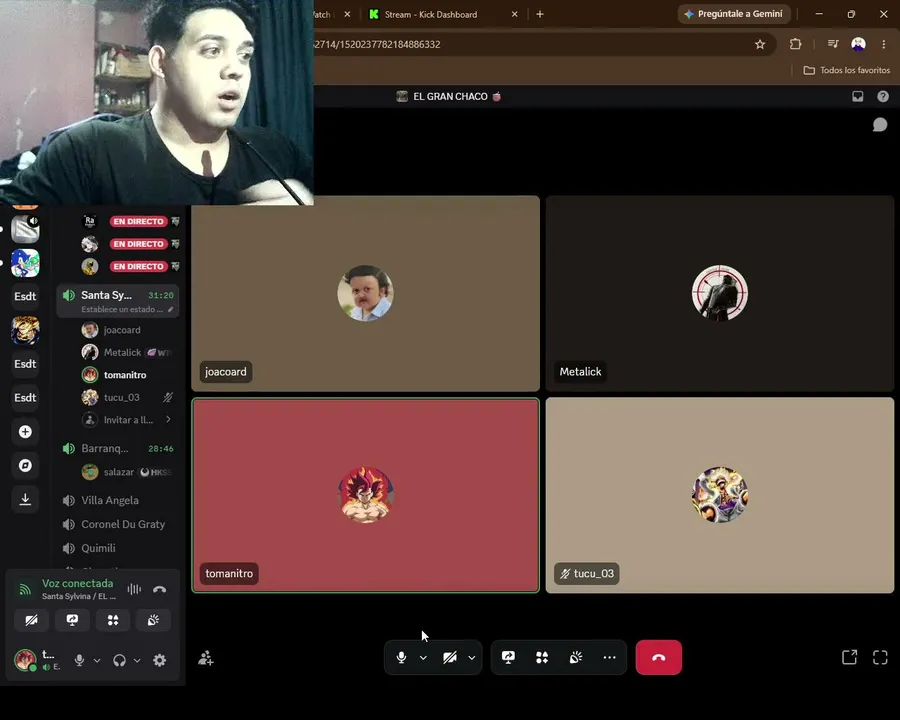Explore discoverable servers compass icon

coord(25,466)
